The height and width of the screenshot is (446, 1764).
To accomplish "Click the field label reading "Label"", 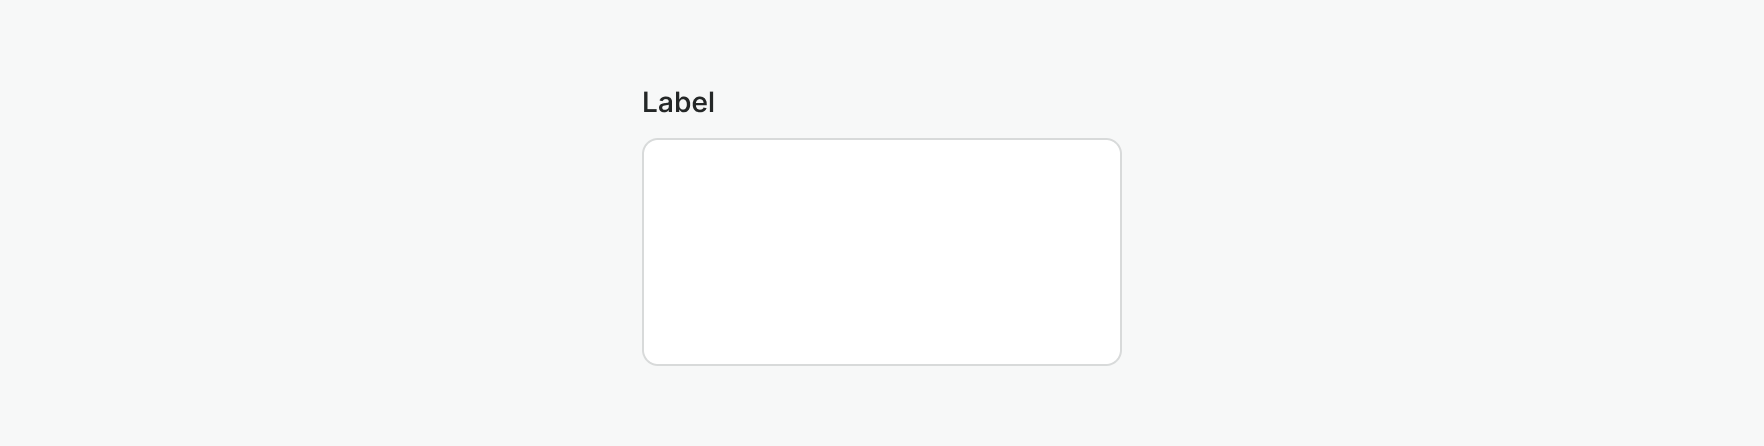I will [678, 102].
